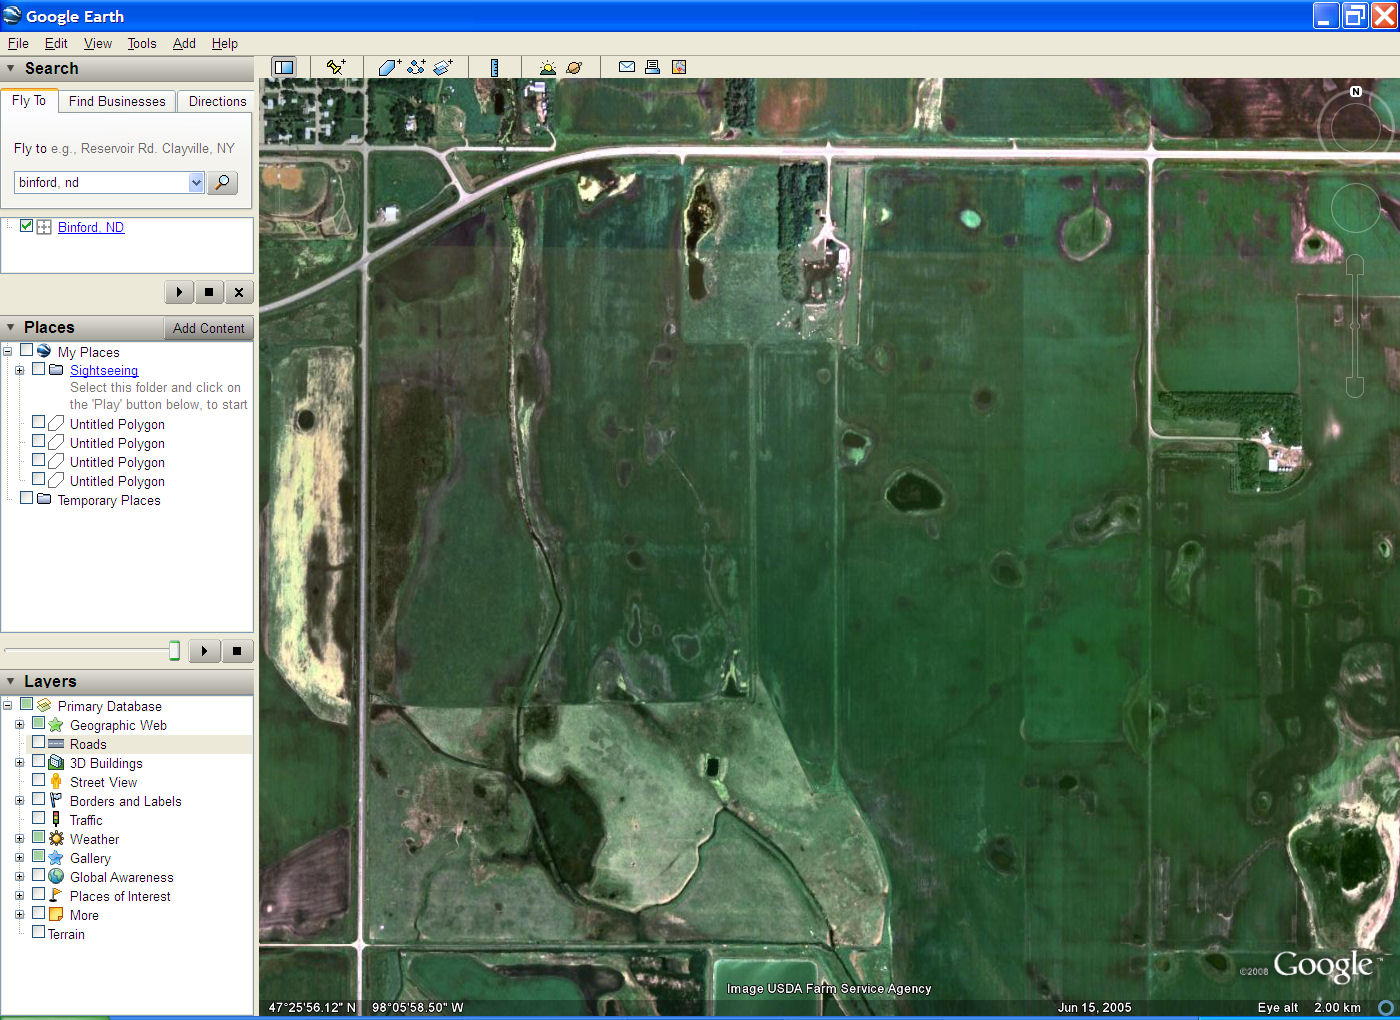Toggle the sidebar panel icon

284,67
